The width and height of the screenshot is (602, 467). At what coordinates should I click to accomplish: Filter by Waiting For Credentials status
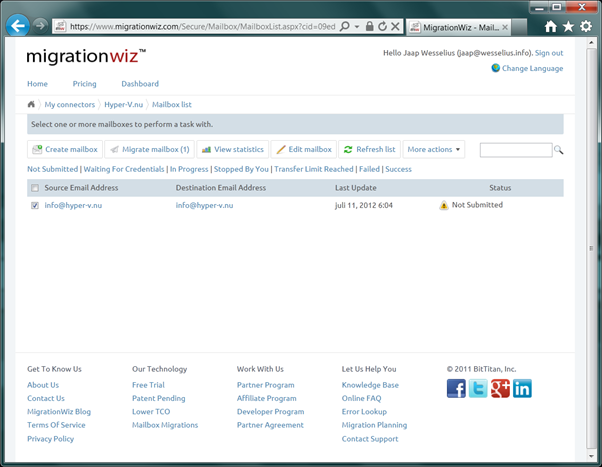[x=124, y=170]
